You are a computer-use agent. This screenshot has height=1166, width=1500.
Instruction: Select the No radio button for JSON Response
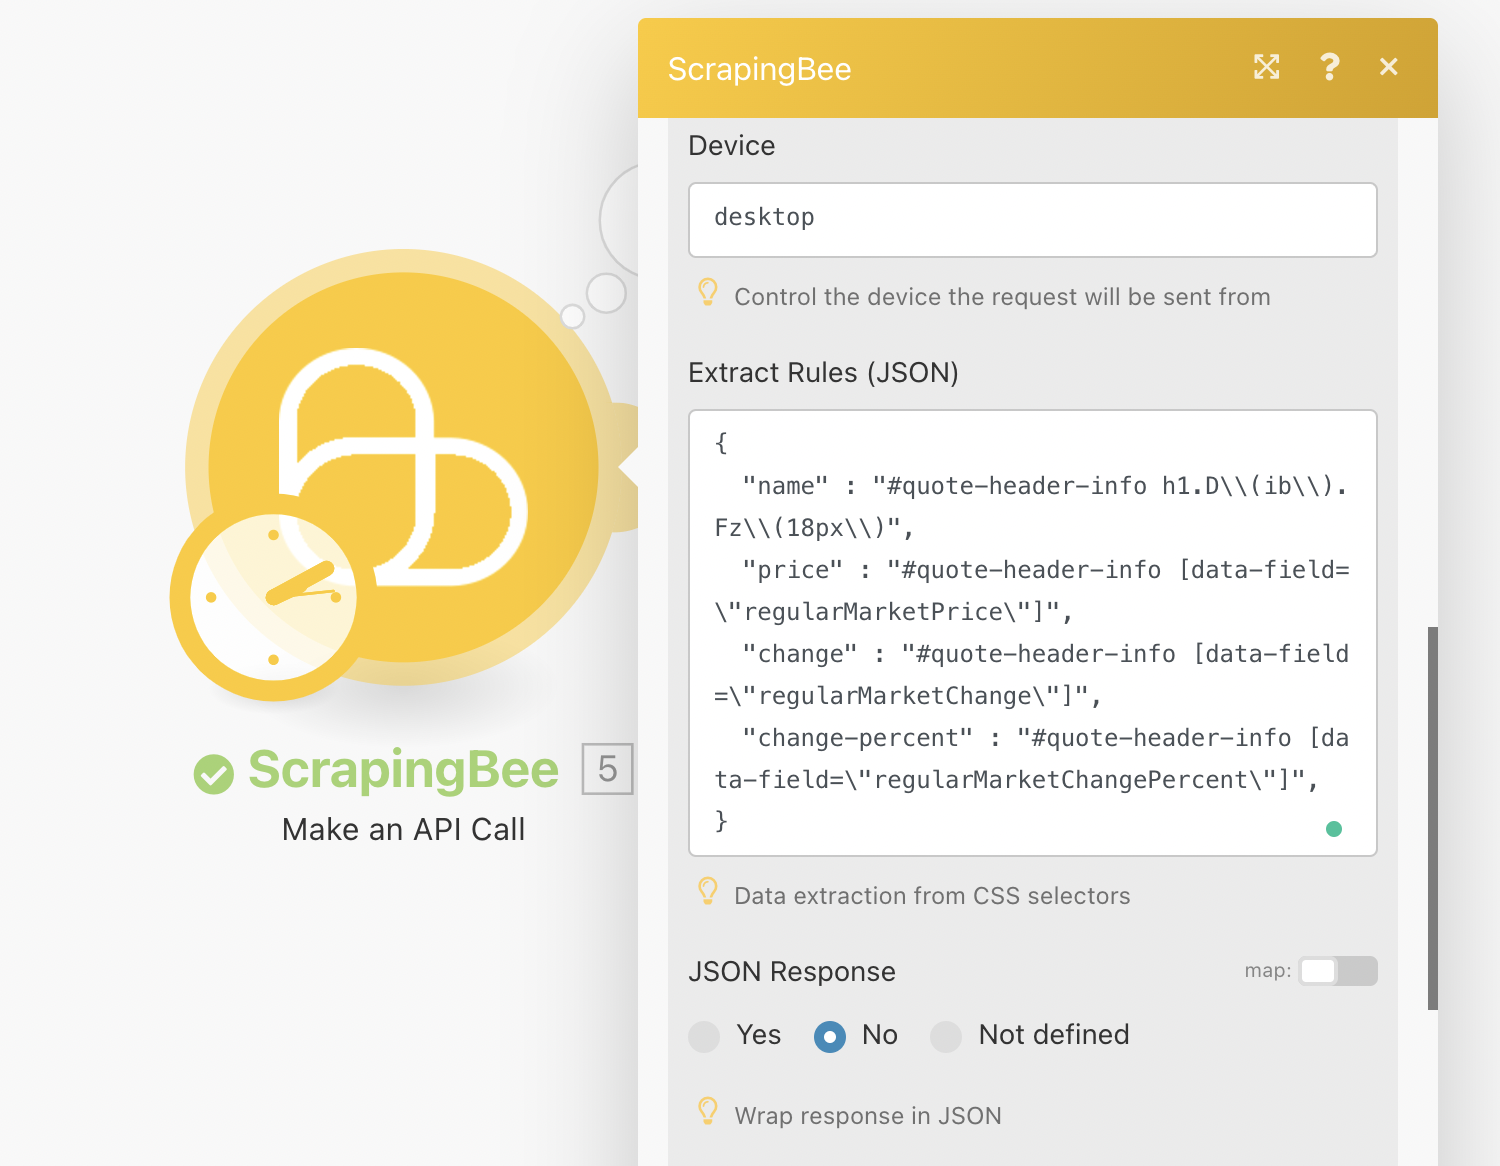830,1036
